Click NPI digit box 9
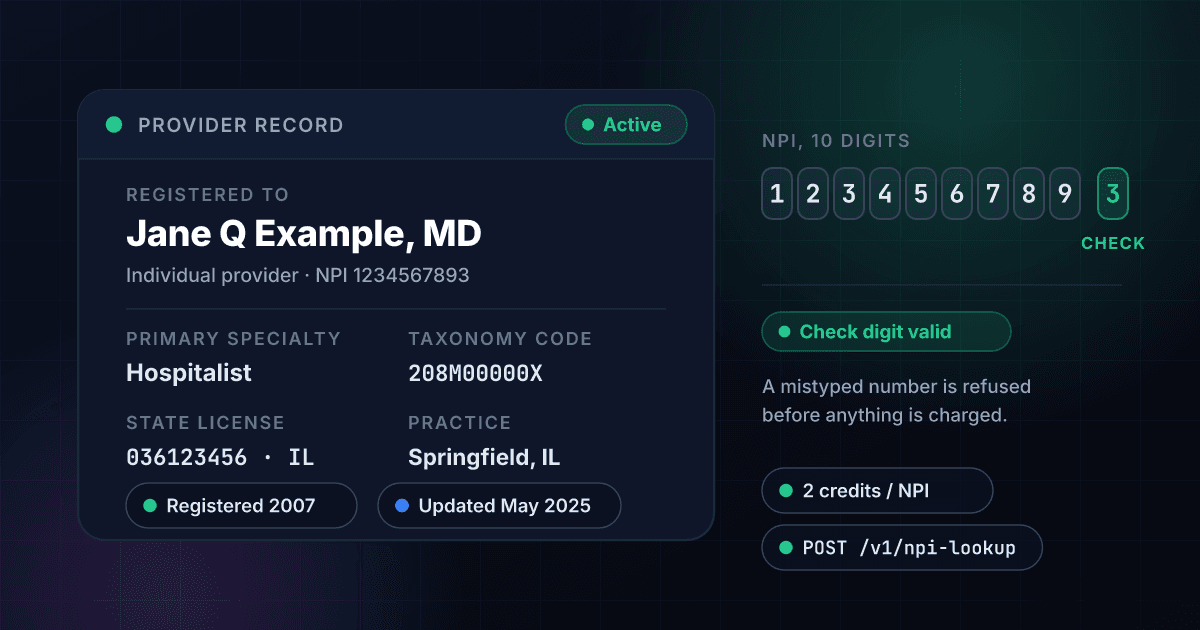This screenshot has height=630, width=1200. point(1065,194)
